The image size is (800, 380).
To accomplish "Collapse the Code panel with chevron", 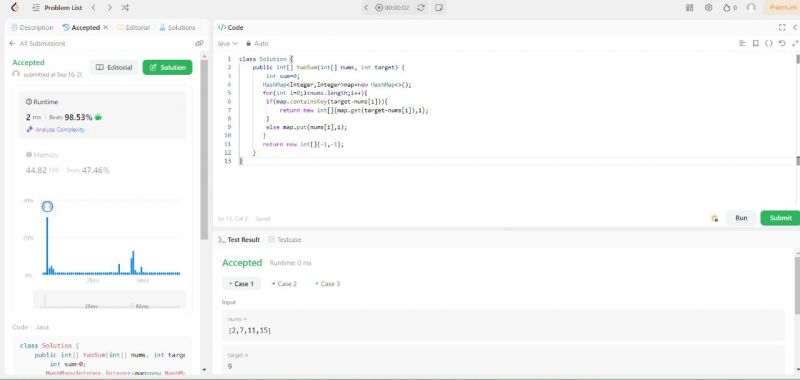I will (x=795, y=28).
